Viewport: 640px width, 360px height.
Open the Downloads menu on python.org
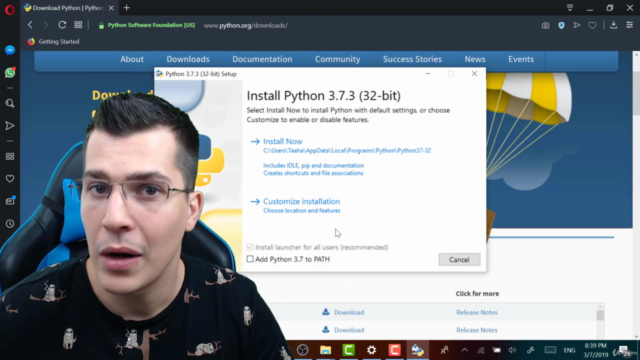click(x=188, y=59)
